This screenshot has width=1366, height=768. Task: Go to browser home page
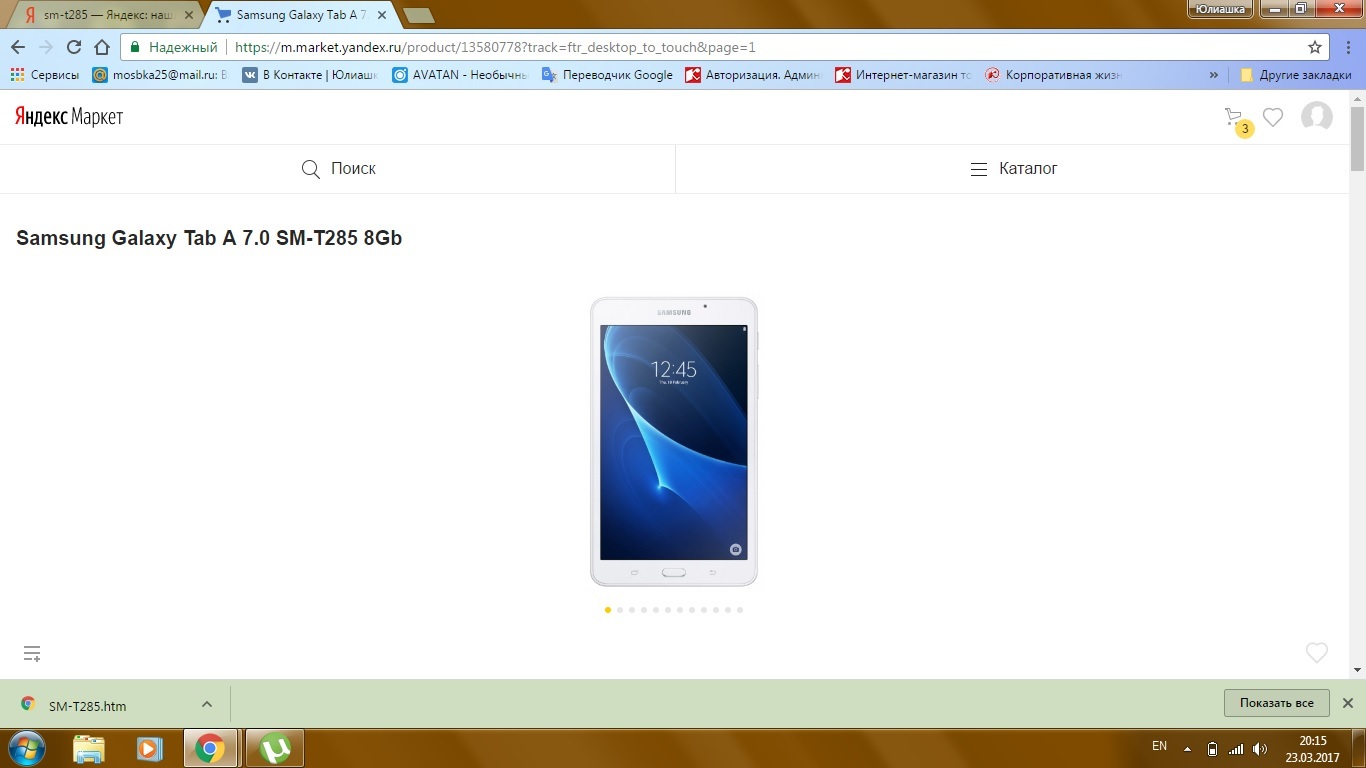tap(102, 47)
